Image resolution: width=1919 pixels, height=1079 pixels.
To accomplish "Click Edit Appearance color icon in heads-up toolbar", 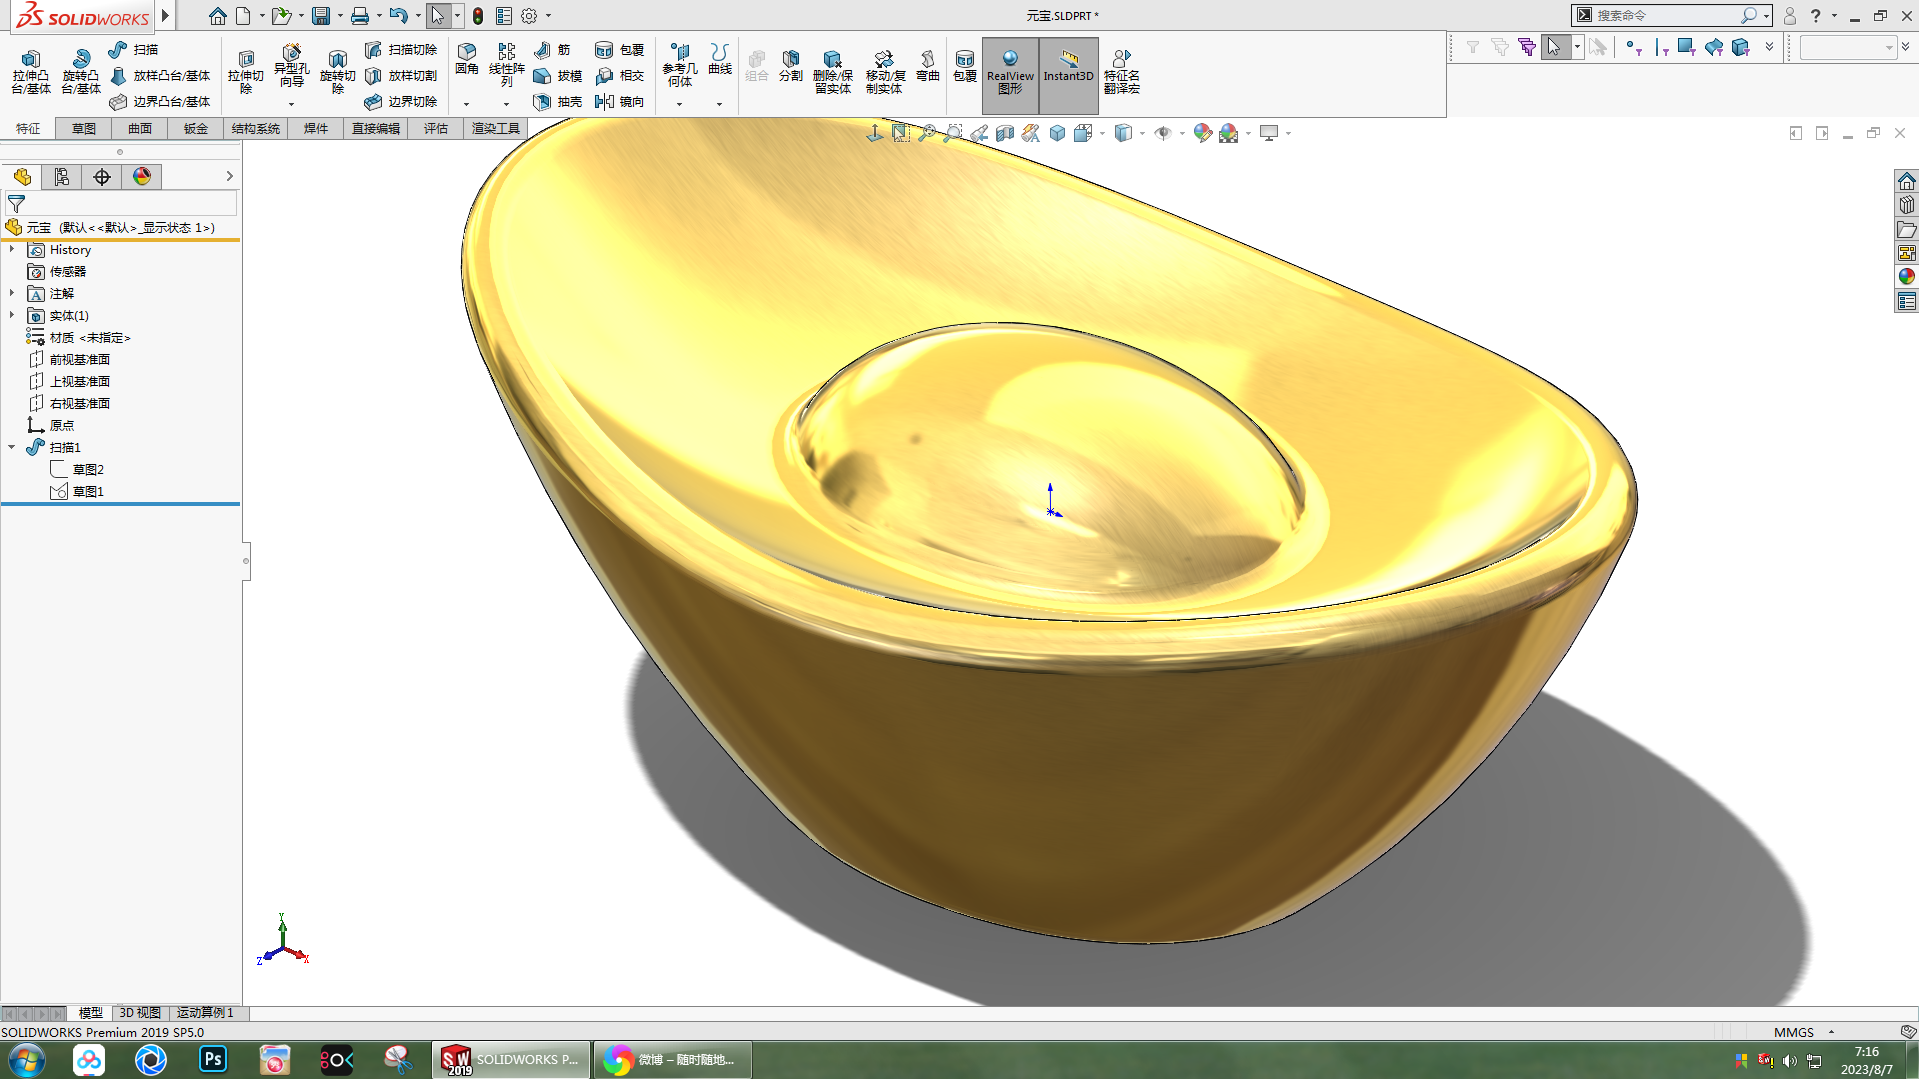I will pos(1202,133).
